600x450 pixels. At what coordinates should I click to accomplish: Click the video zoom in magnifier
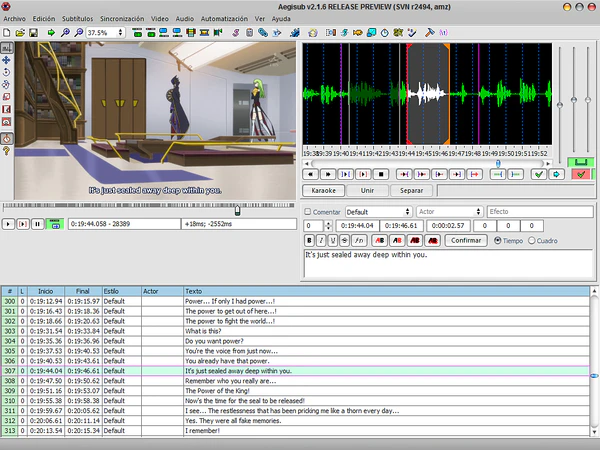point(65,33)
